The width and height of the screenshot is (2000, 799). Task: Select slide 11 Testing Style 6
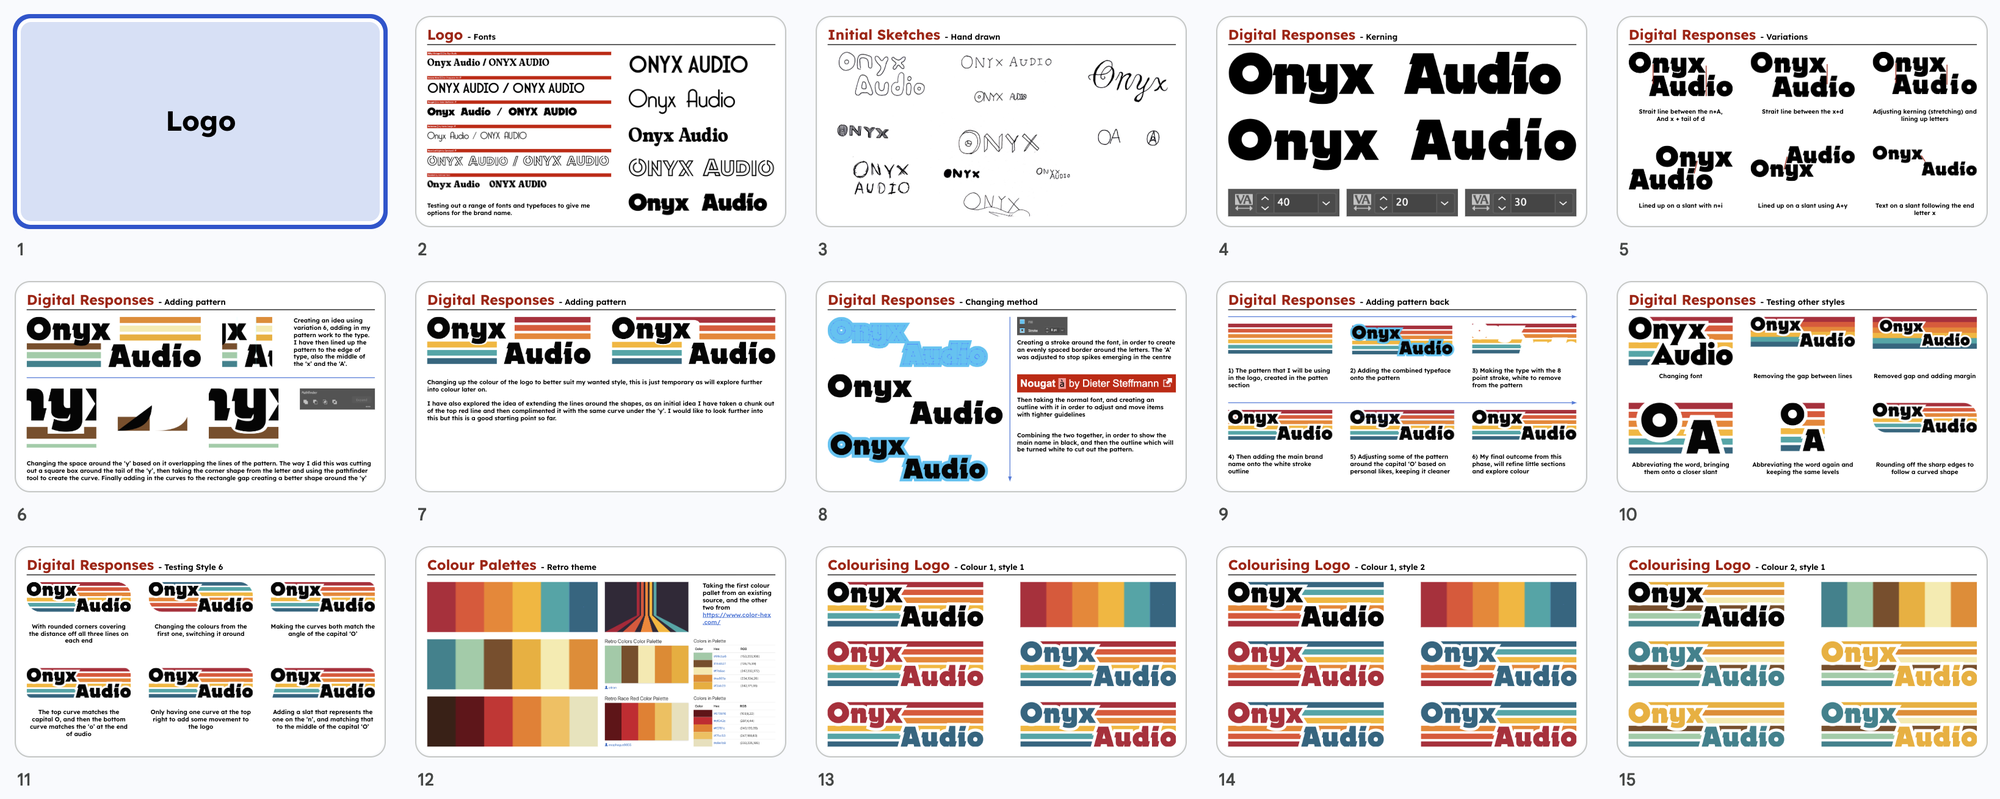point(200,651)
